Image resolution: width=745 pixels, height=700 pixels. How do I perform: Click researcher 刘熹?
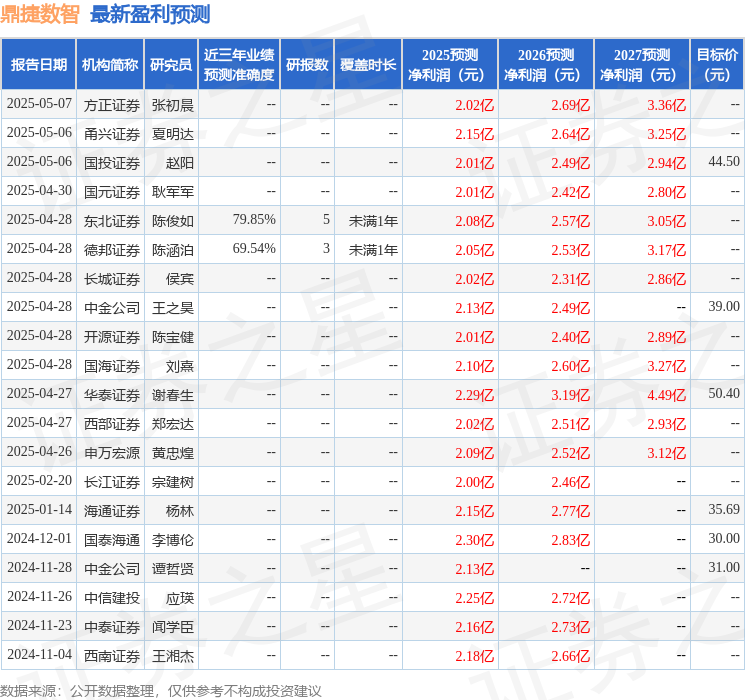pos(180,366)
